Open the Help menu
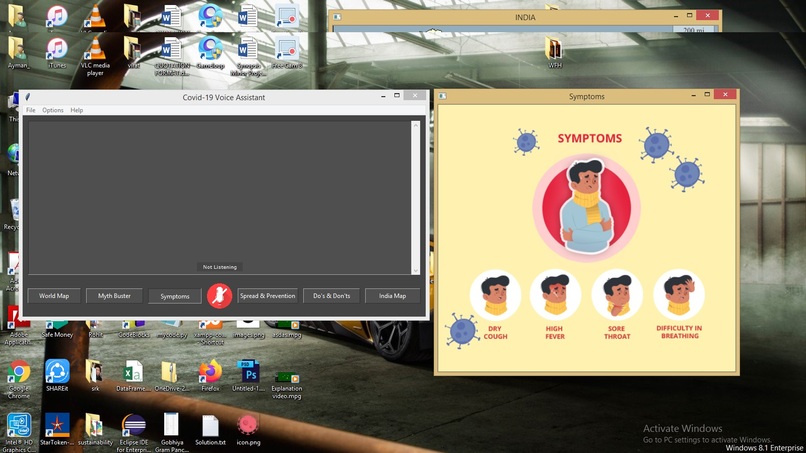The width and height of the screenshot is (806, 453). coord(77,110)
